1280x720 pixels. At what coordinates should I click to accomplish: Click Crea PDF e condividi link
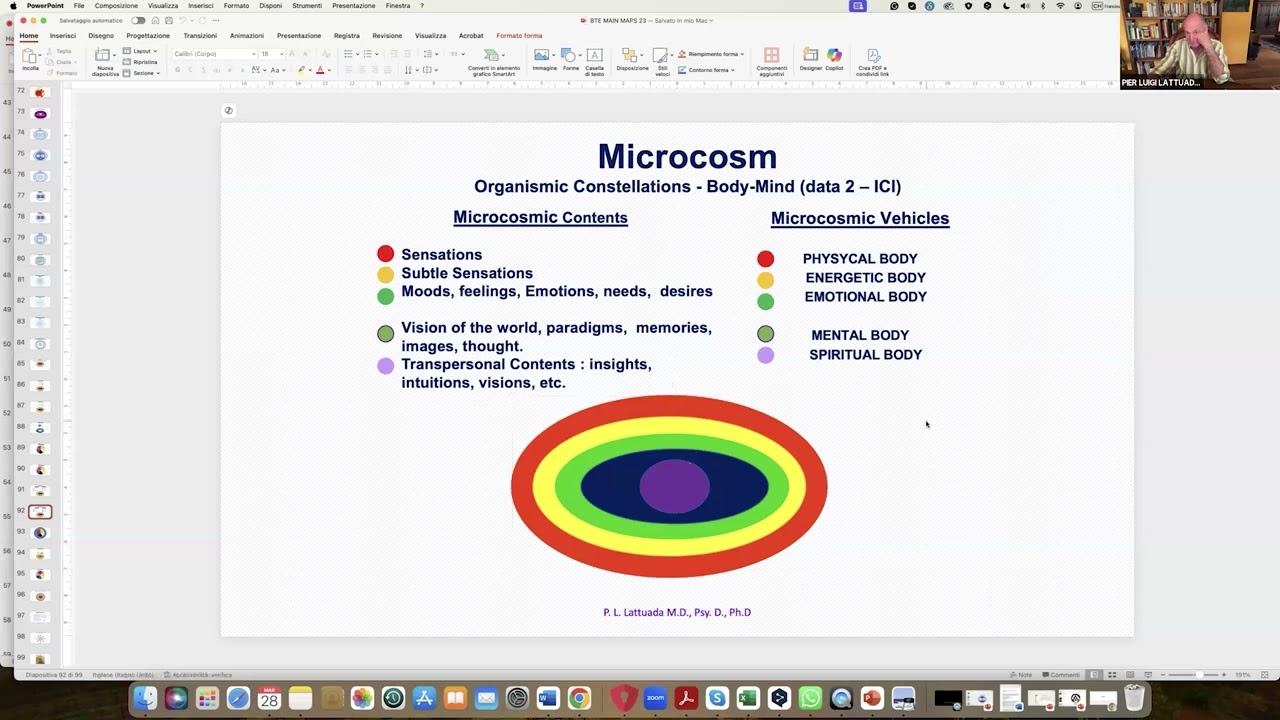[872, 62]
